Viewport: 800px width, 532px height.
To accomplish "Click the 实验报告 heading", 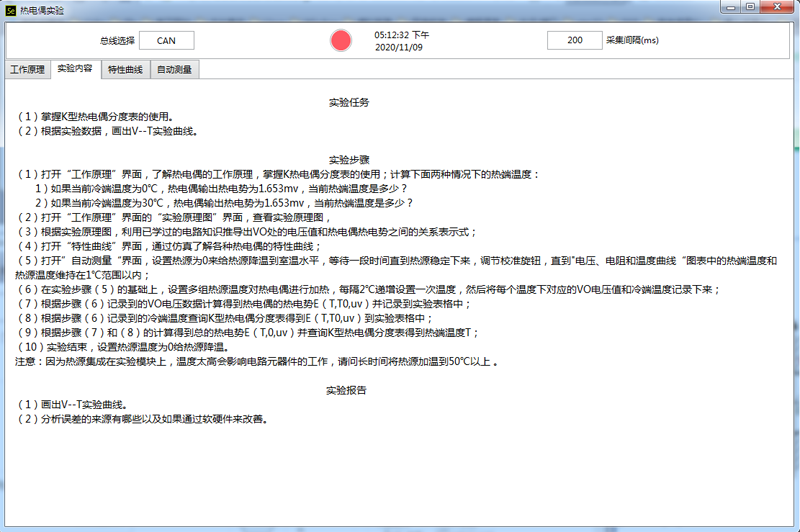I will coord(350,390).
